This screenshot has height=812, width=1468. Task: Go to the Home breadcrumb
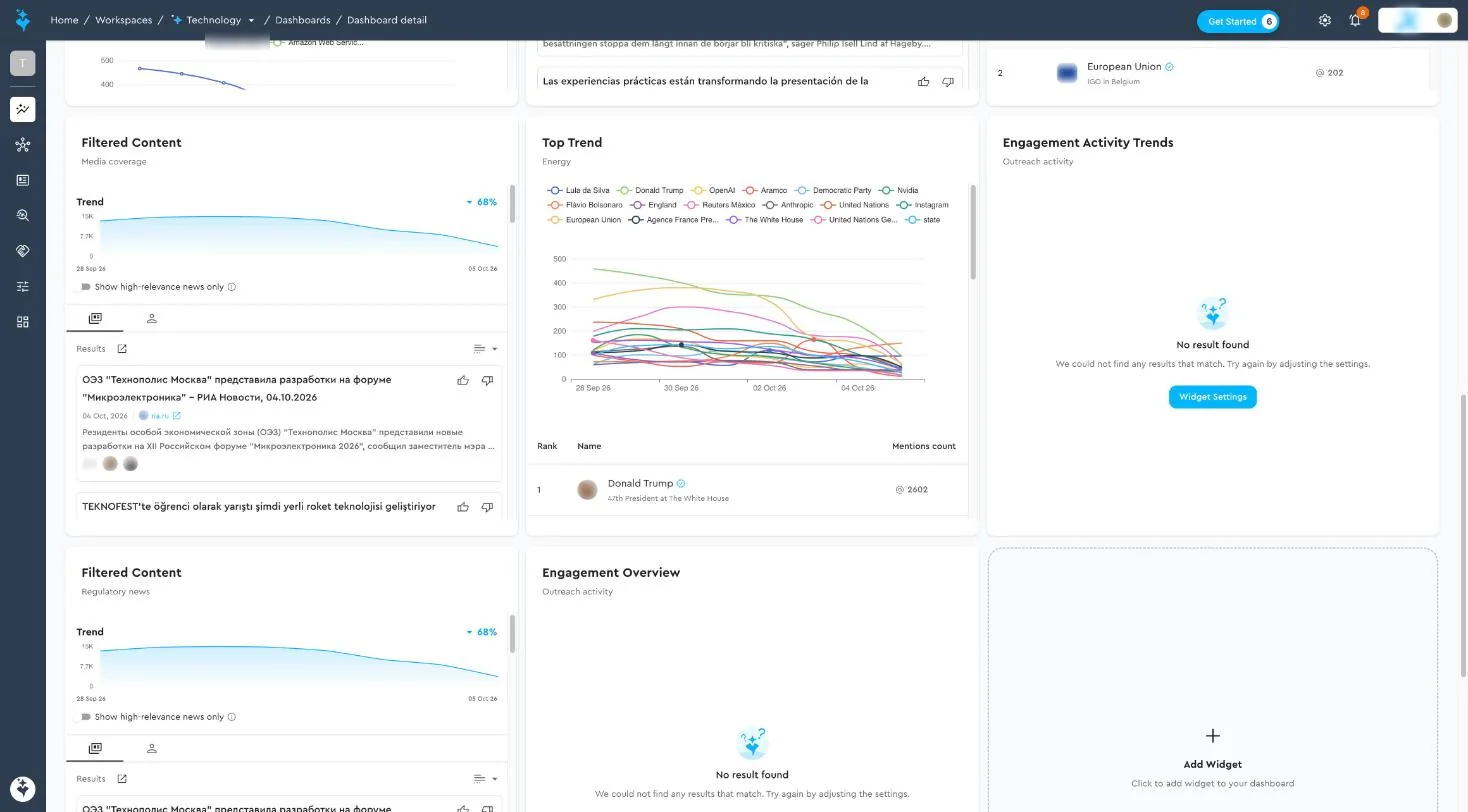pyautogui.click(x=64, y=20)
